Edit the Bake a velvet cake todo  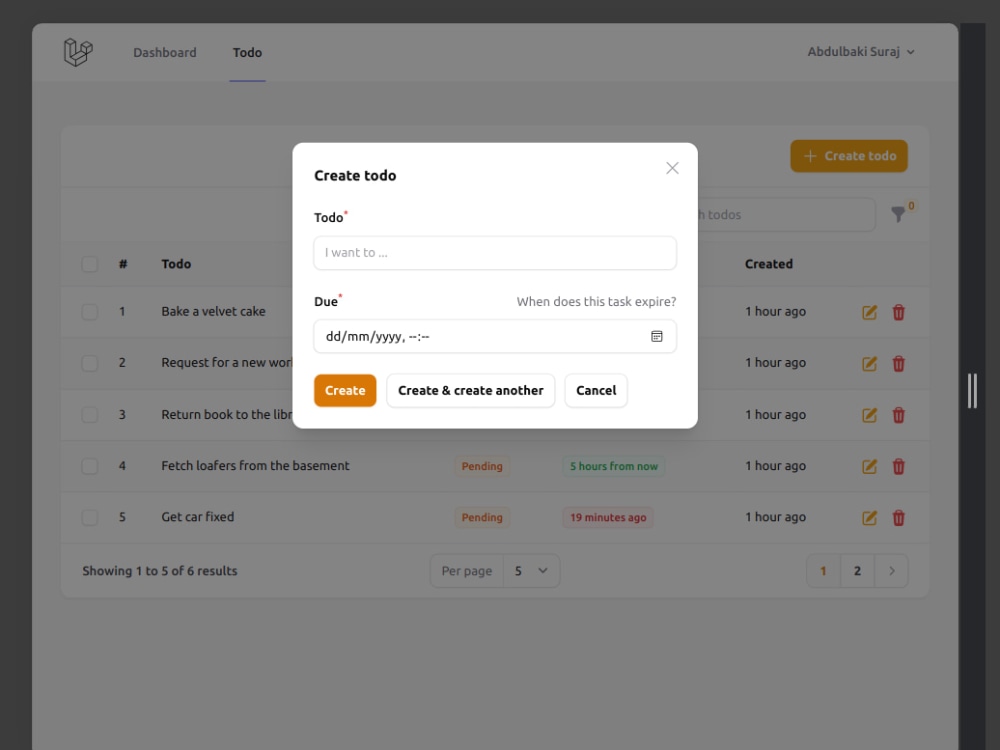click(869, 312)
